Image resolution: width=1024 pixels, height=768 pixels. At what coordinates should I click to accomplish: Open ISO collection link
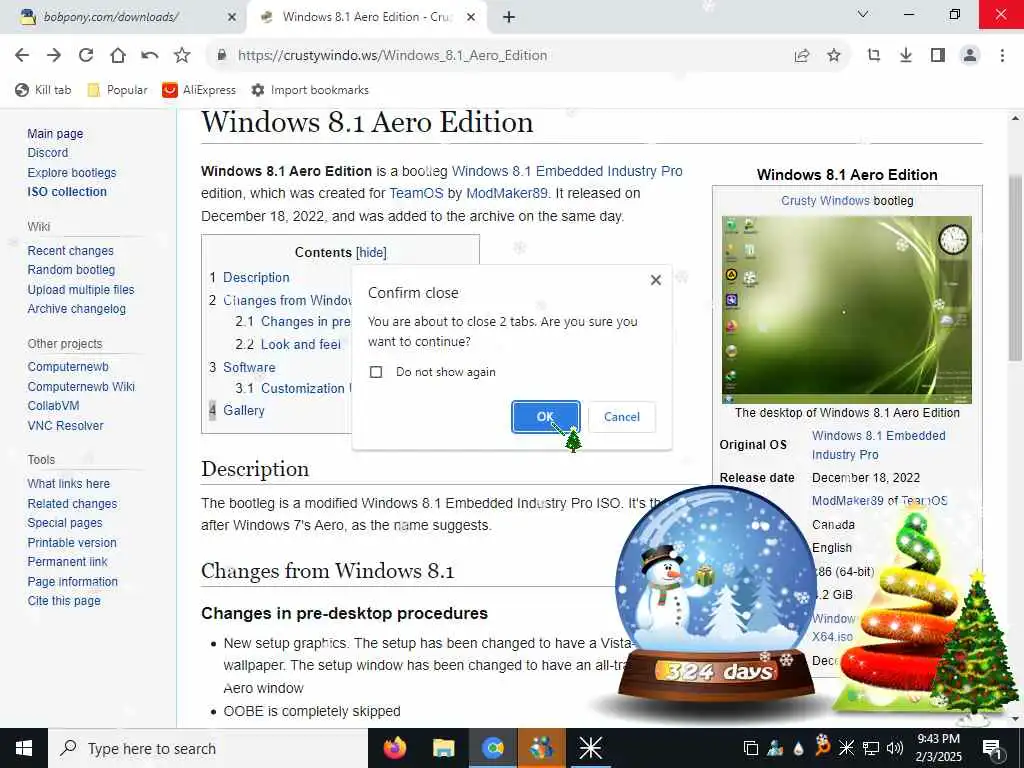coord(67,192)
